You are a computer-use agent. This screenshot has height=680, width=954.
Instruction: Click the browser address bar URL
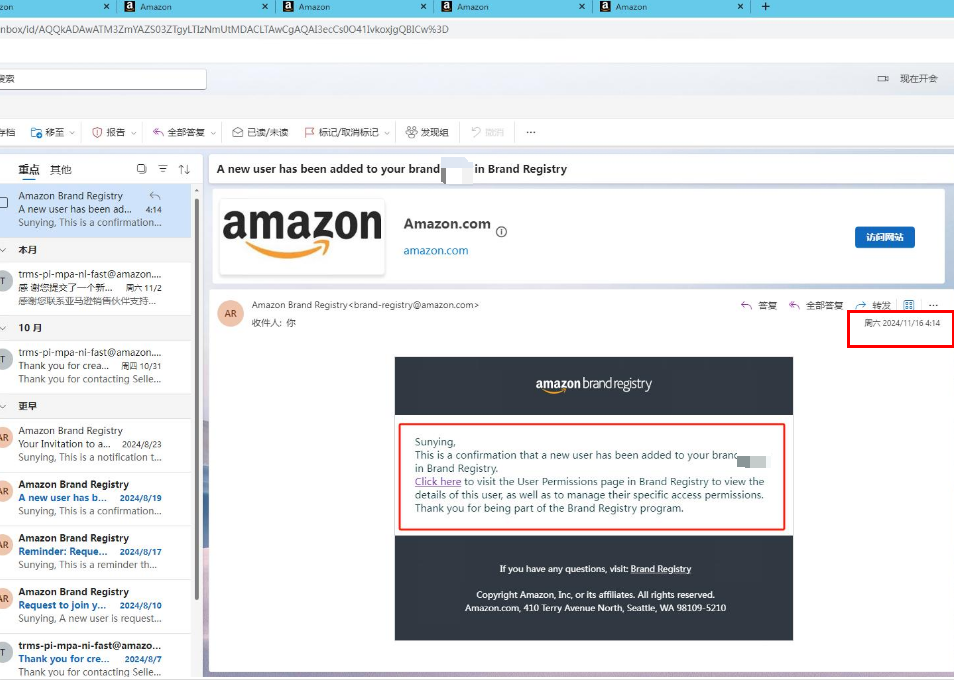pos(225,29)
